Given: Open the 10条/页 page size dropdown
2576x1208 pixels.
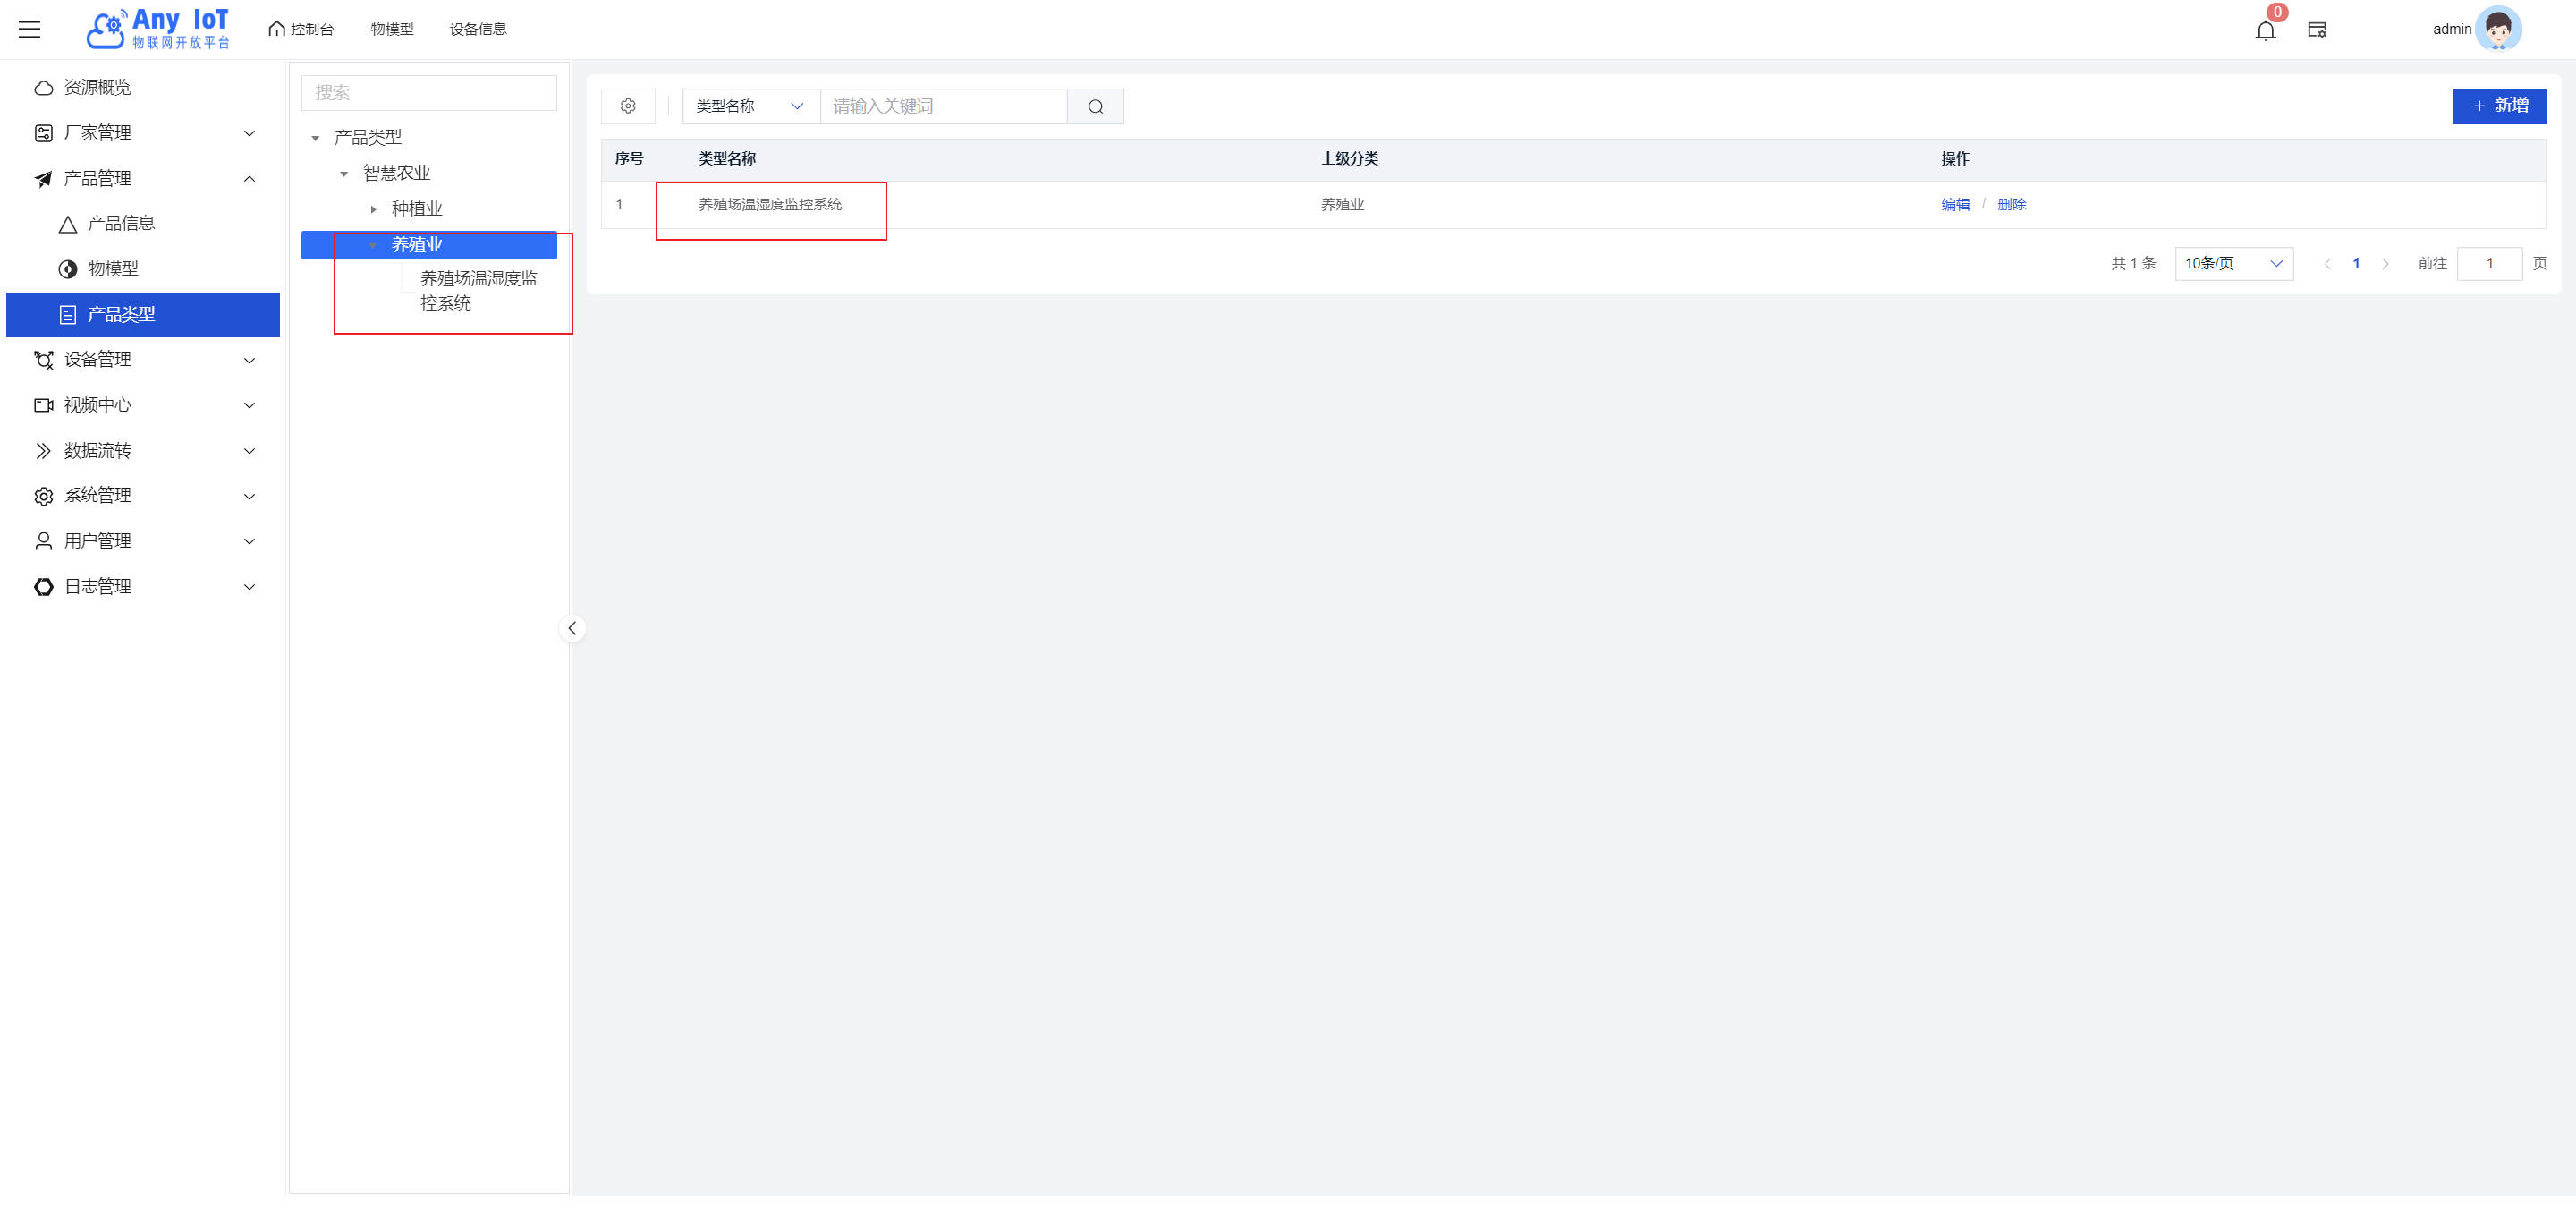Looking at the screenshot, I should (x=2233, y=264).
